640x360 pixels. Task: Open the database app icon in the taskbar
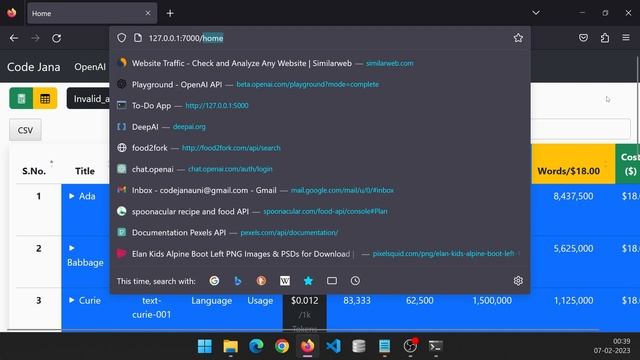pos(358,346)
